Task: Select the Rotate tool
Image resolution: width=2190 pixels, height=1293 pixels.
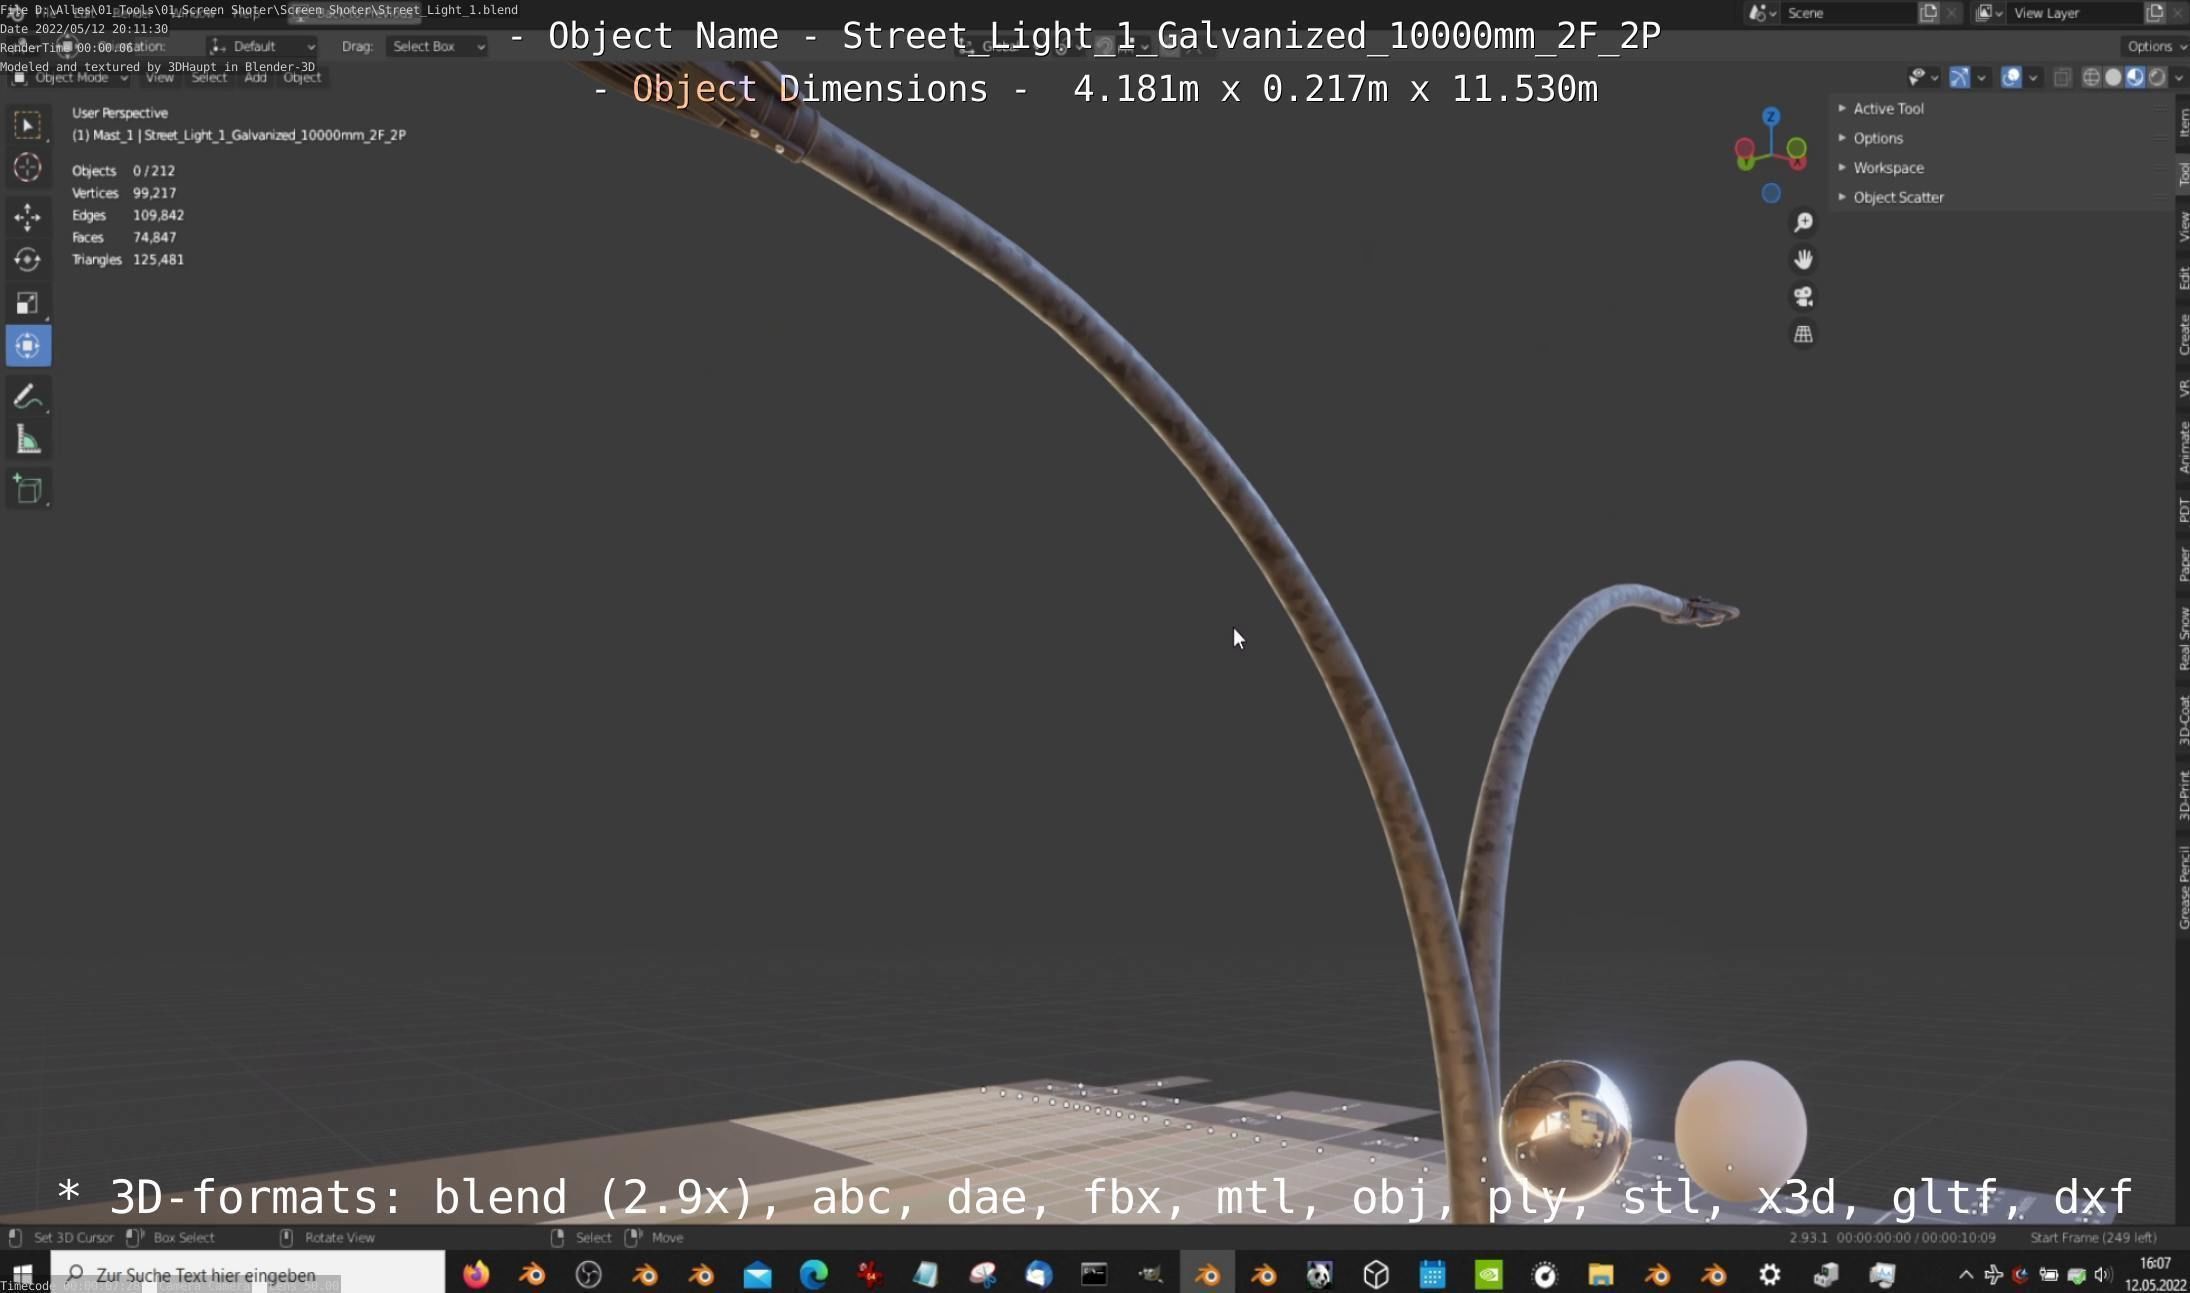Action: click(x=27, y=260)
